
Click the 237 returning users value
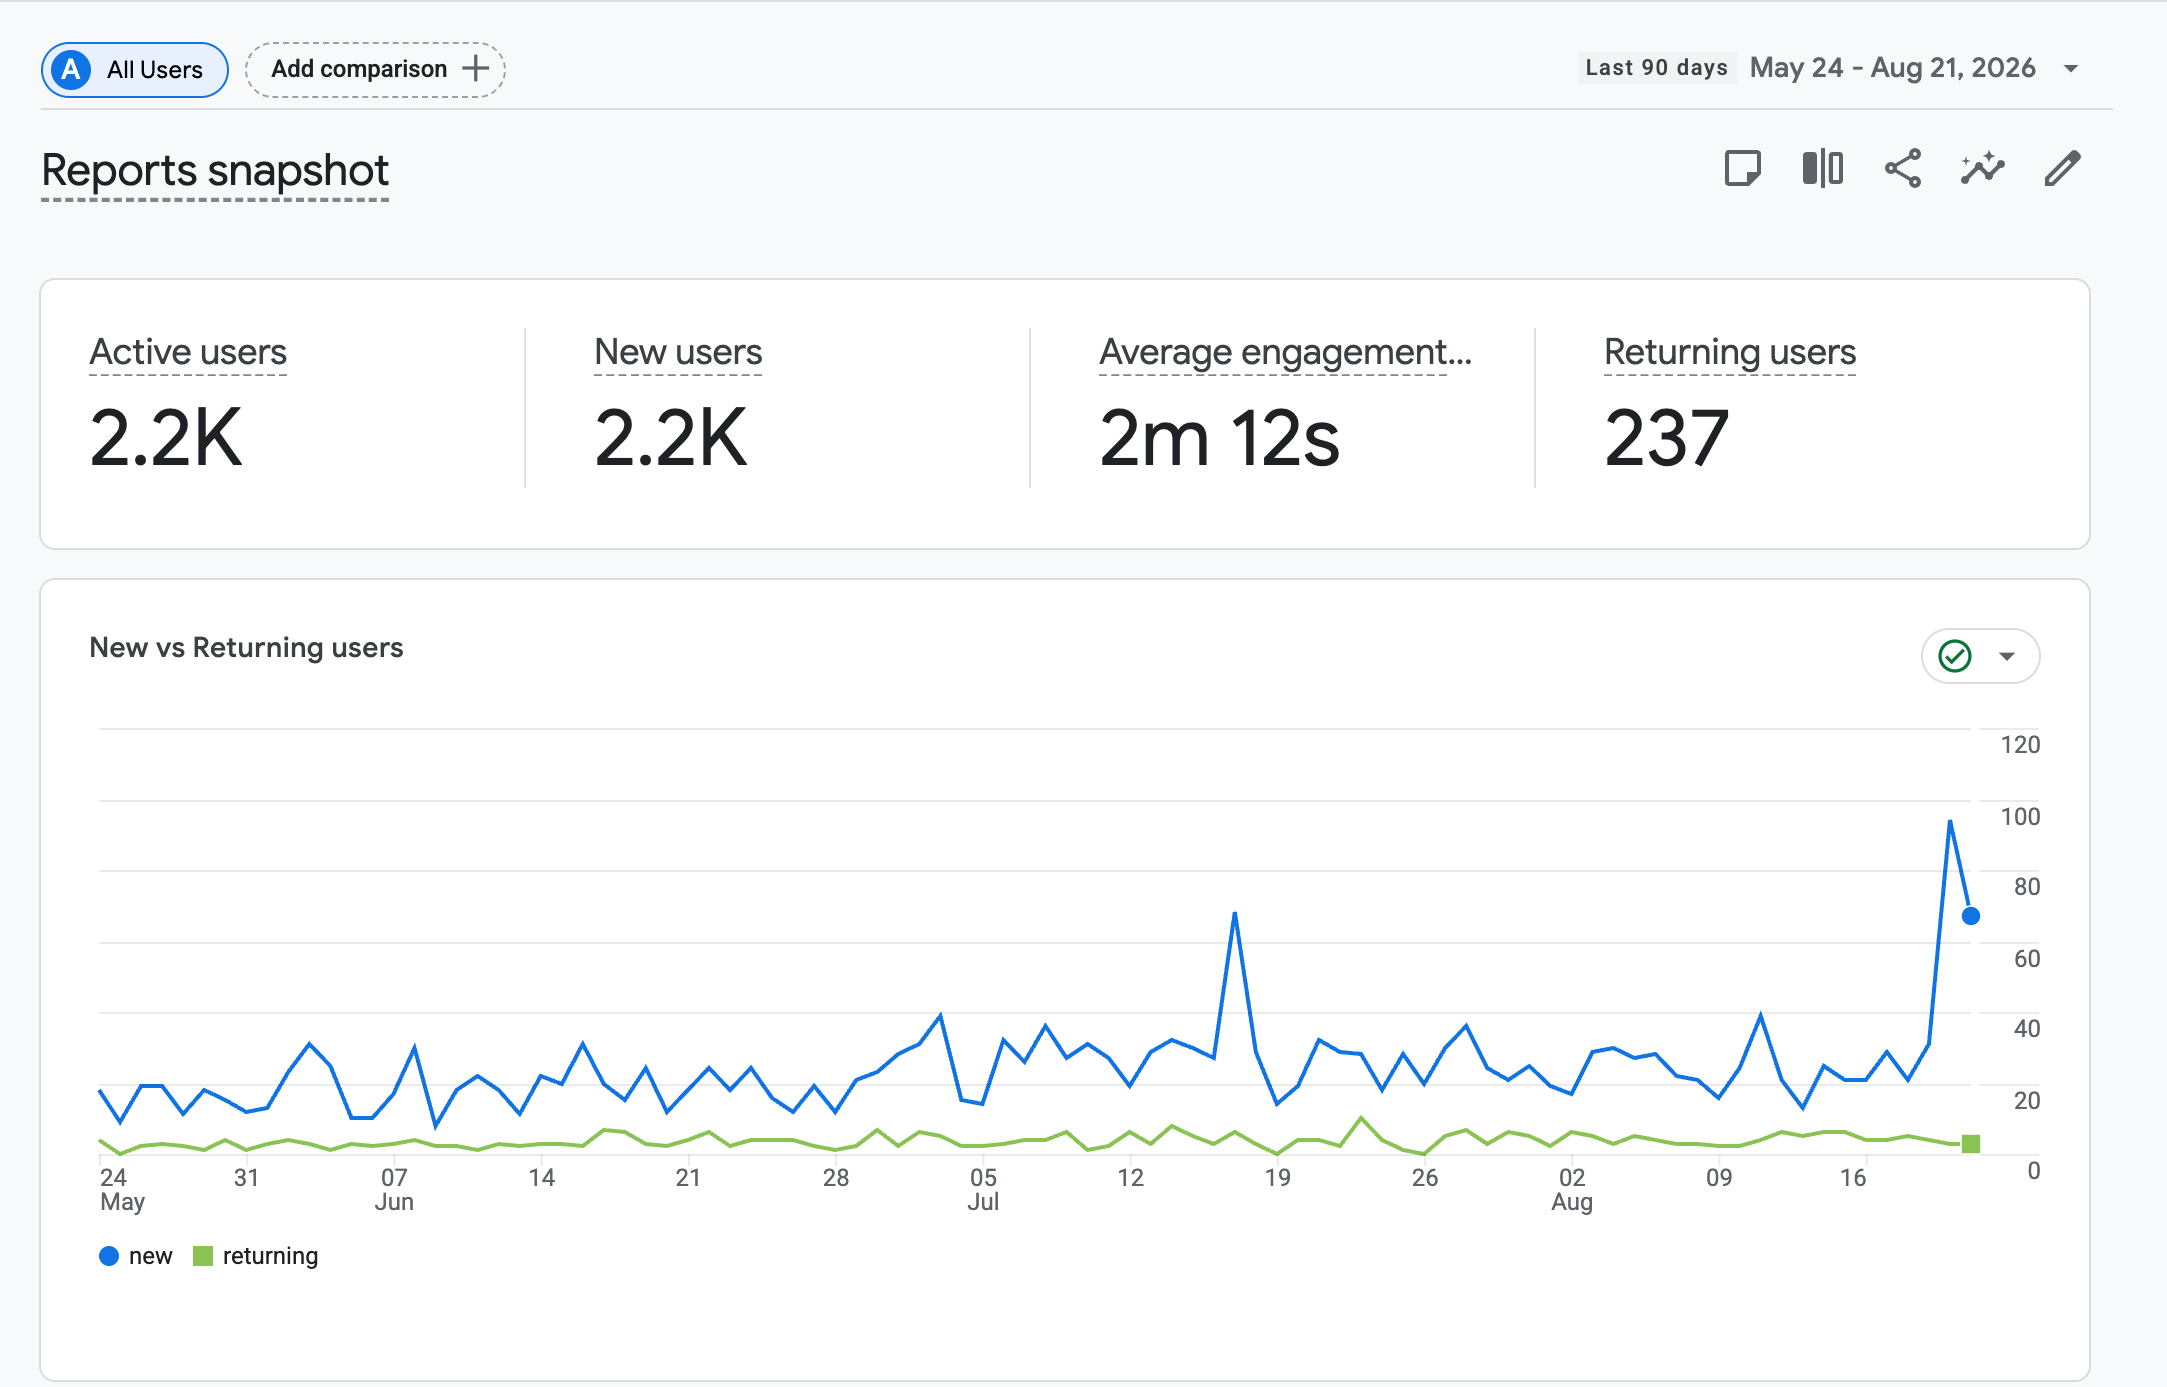pyautogui.click(x=1667, y=438)
